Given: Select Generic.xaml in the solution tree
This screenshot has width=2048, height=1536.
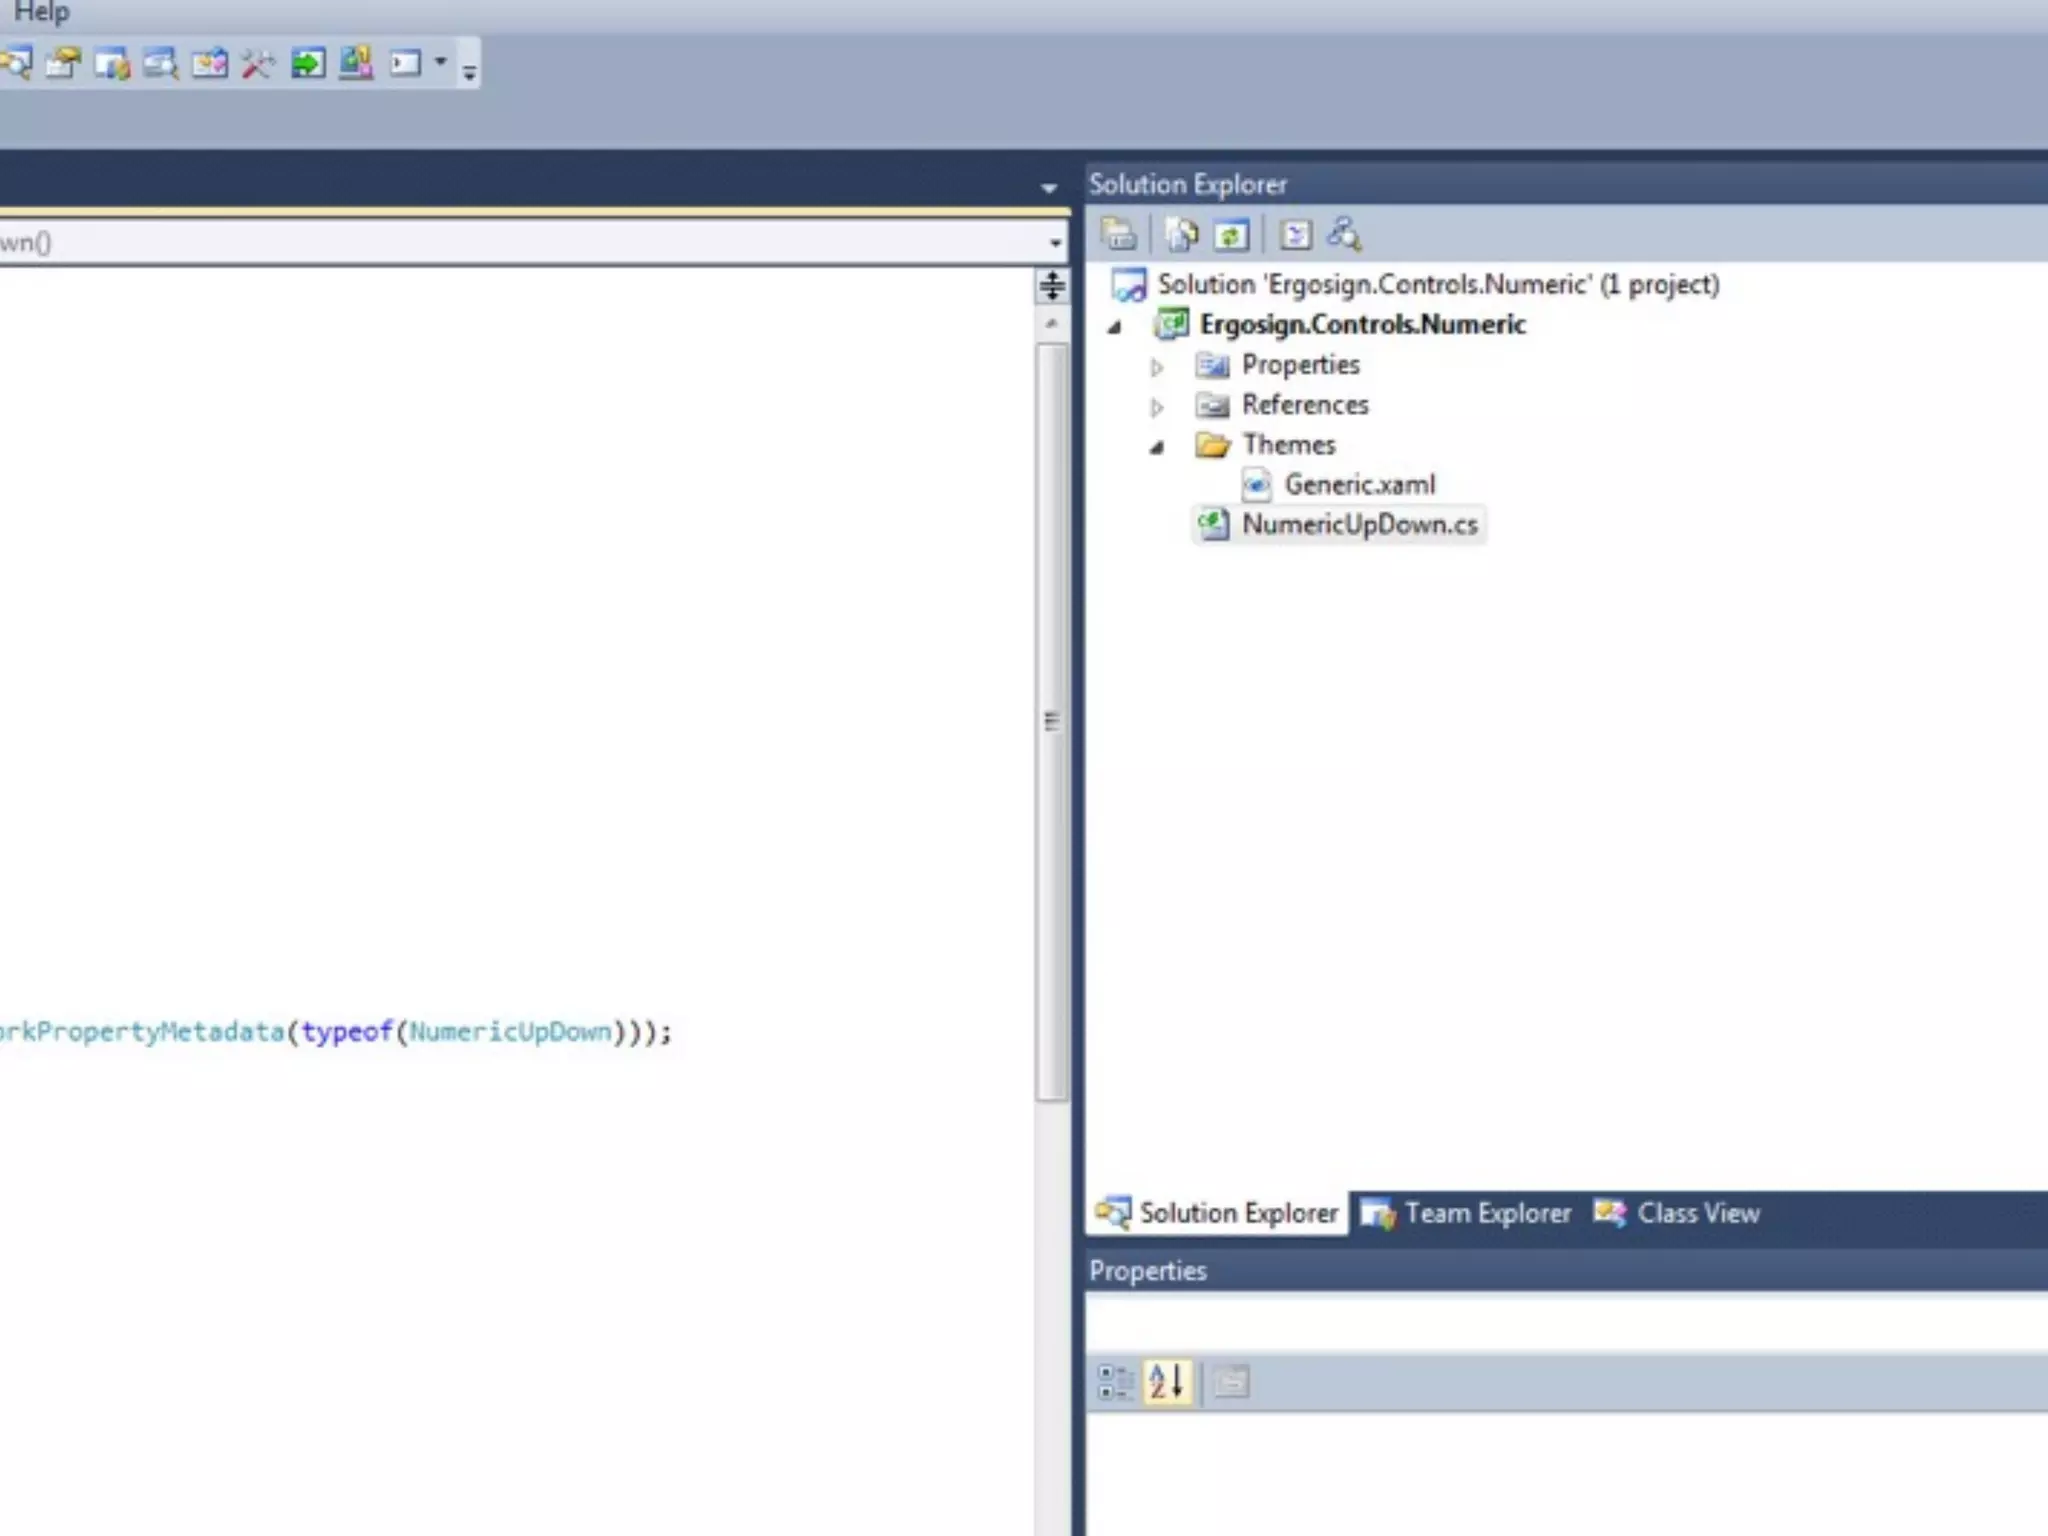Looking at the screenshot, I should pos(1359,485).
